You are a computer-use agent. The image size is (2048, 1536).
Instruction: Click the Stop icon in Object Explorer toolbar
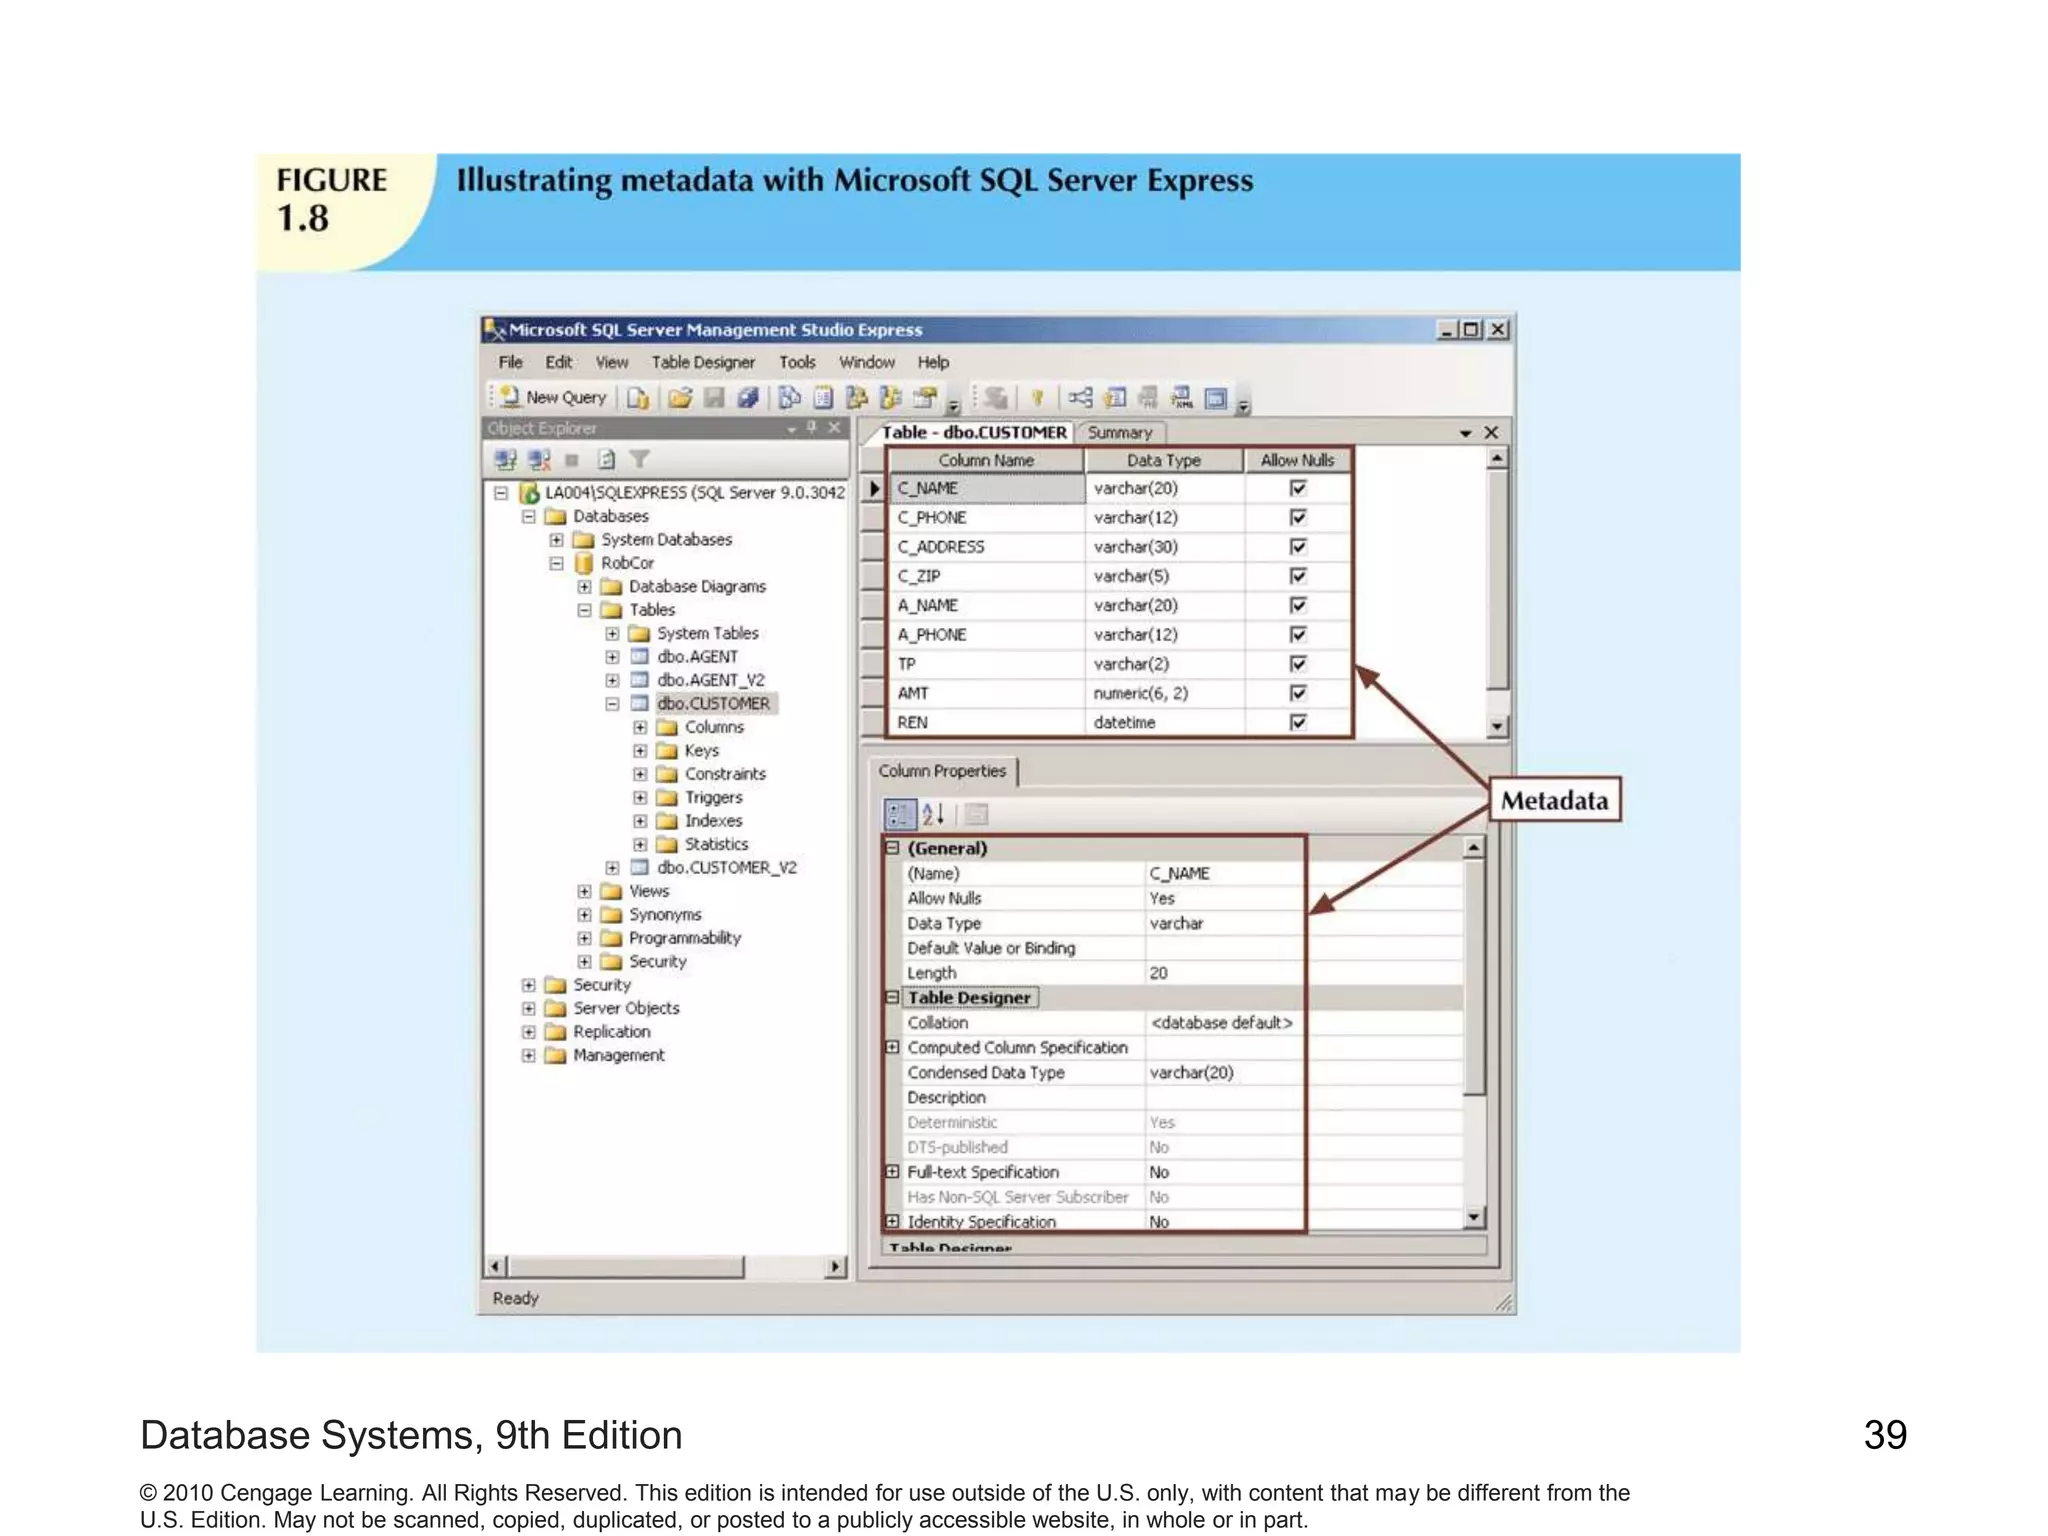pyautogui.click(x=572, y=460)
